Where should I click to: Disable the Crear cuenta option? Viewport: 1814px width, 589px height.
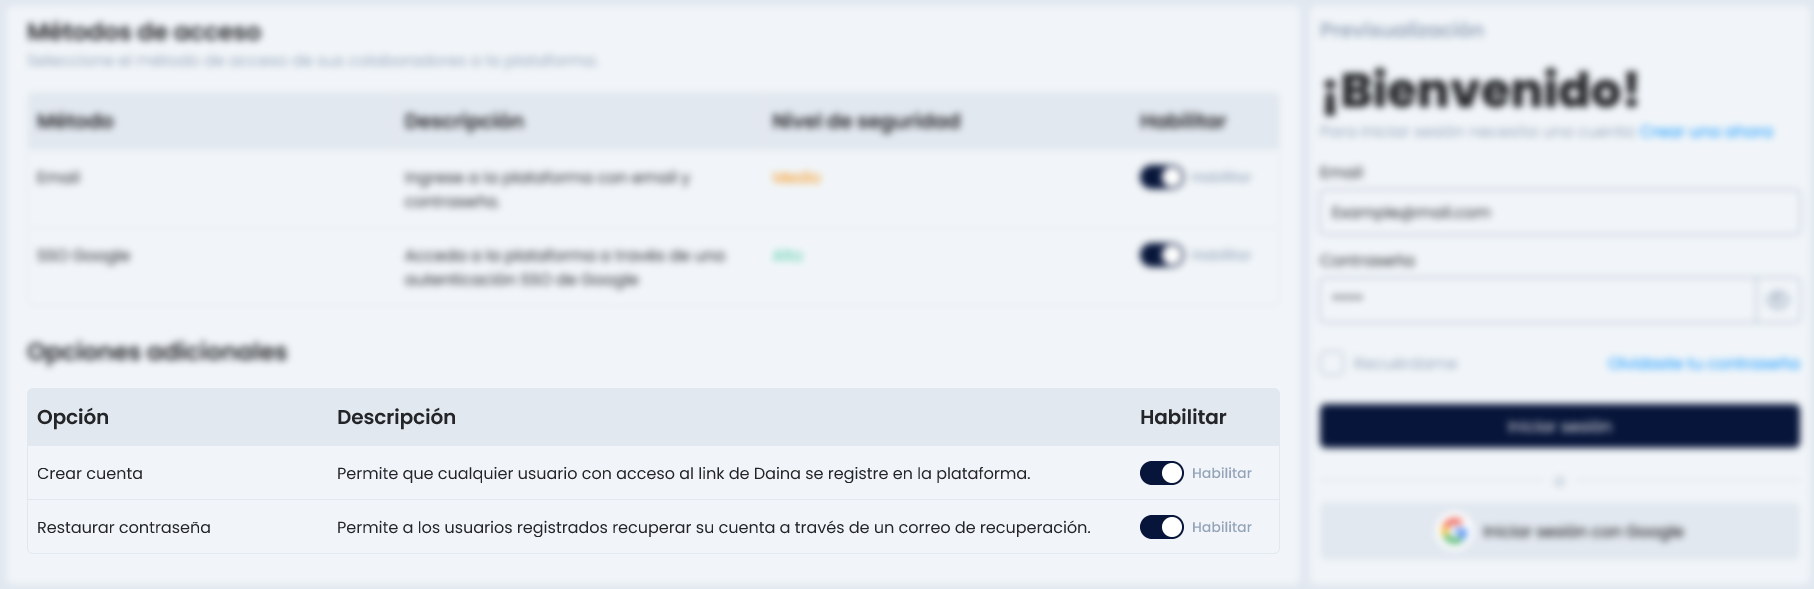pyautogui.click(x=1161, y=473)
